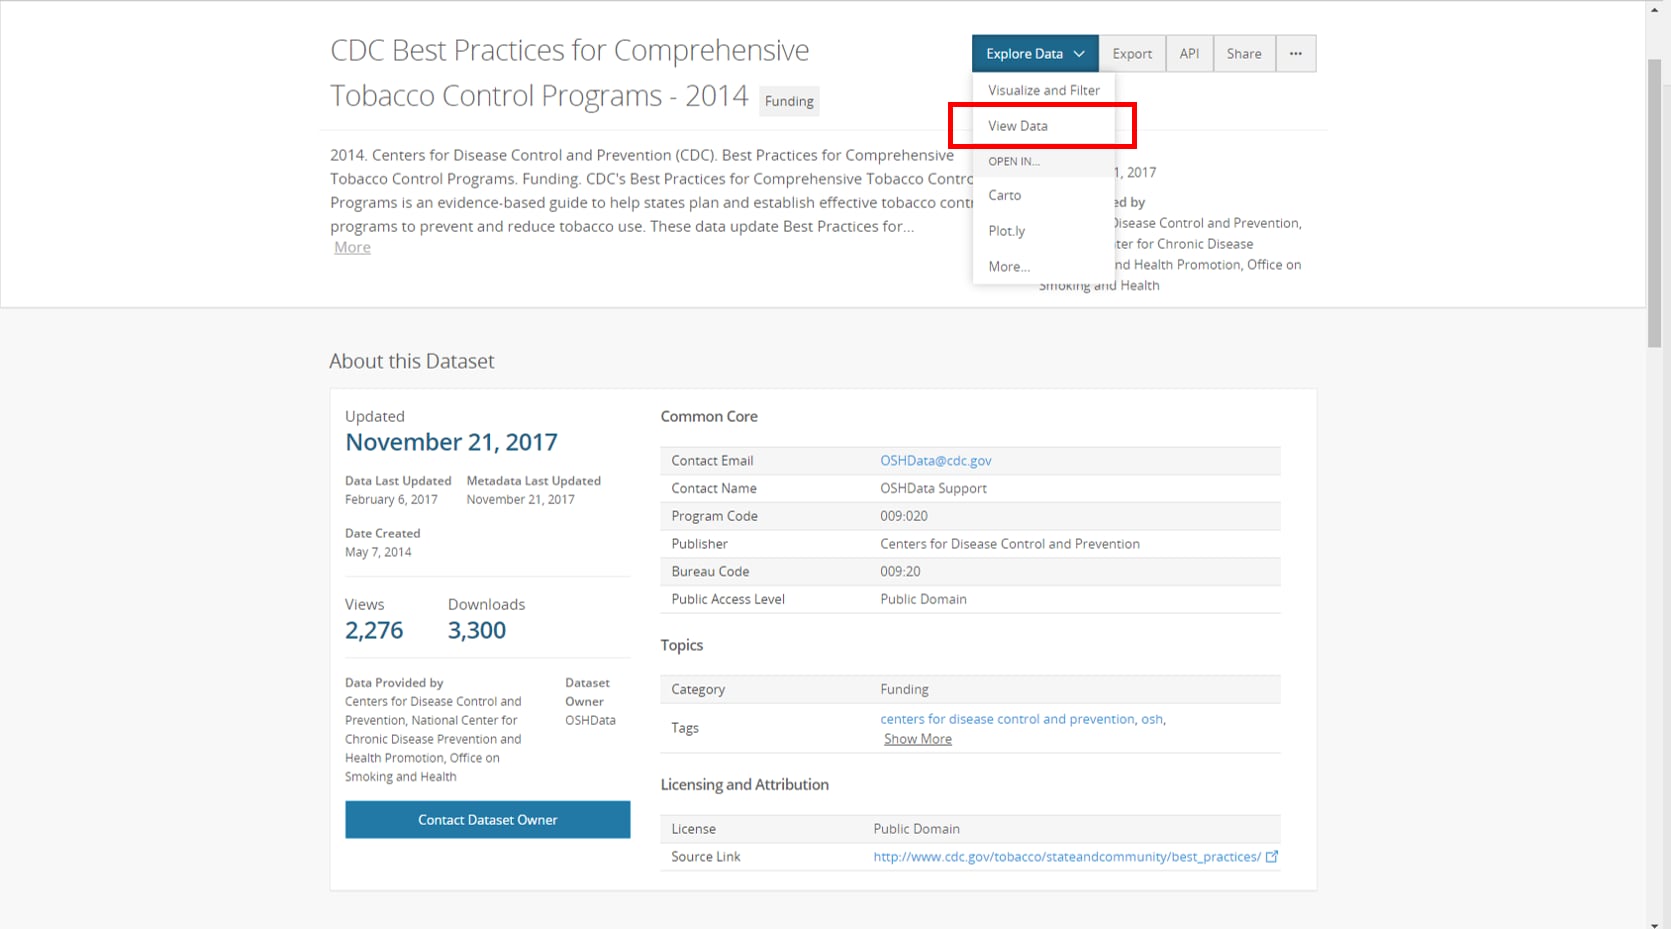Viewport: 1671px width, 929px height.
Task: Click scrollbar down arrow
Action: coord(1655,924)
